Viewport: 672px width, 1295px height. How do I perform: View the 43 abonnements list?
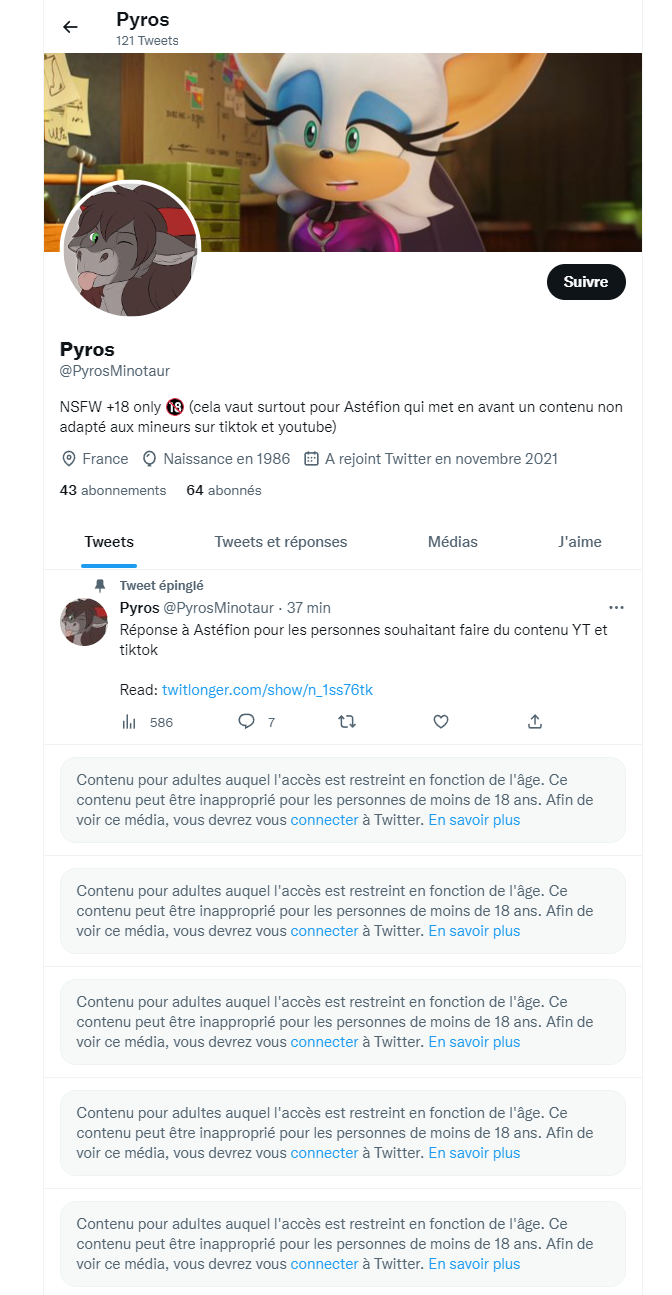113,491
